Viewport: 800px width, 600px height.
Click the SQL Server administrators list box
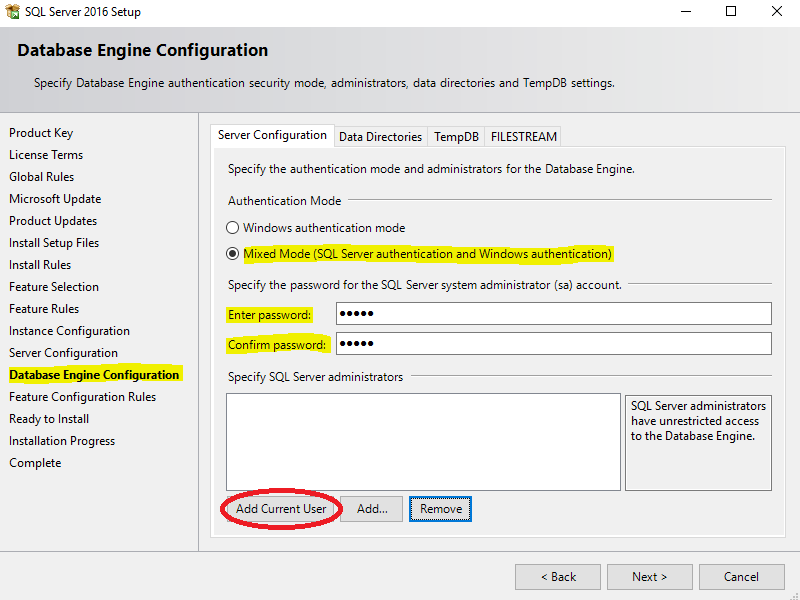(423, 442)
